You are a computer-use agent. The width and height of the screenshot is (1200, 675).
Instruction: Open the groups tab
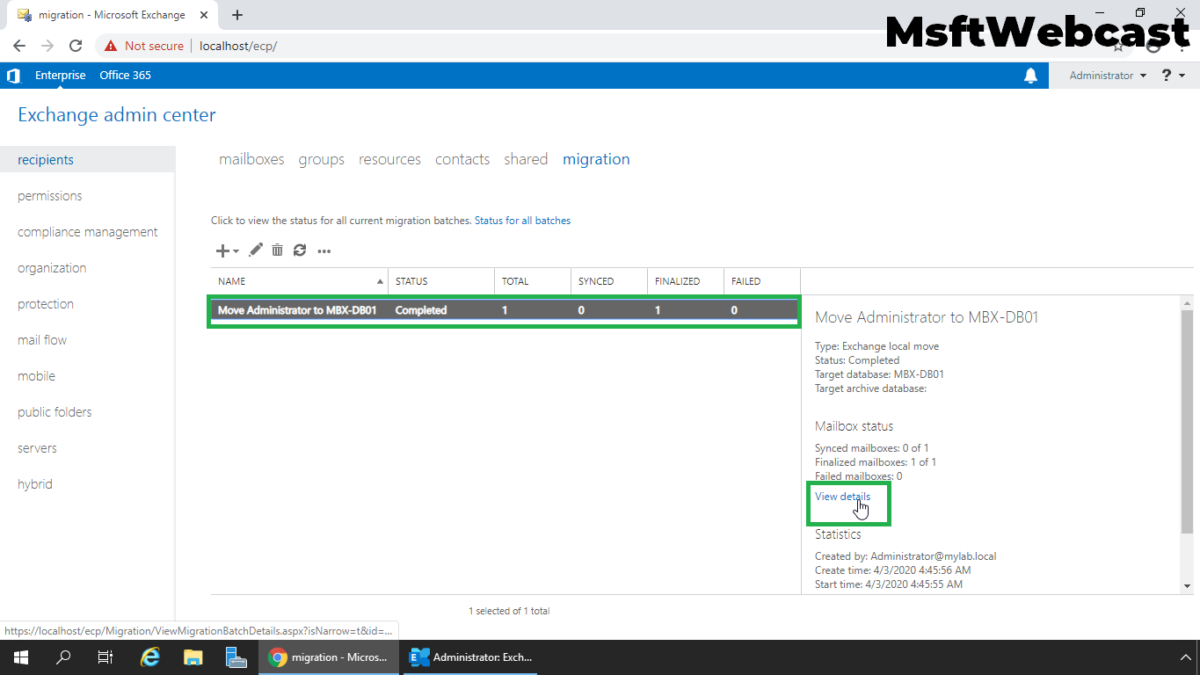[321, 159]
